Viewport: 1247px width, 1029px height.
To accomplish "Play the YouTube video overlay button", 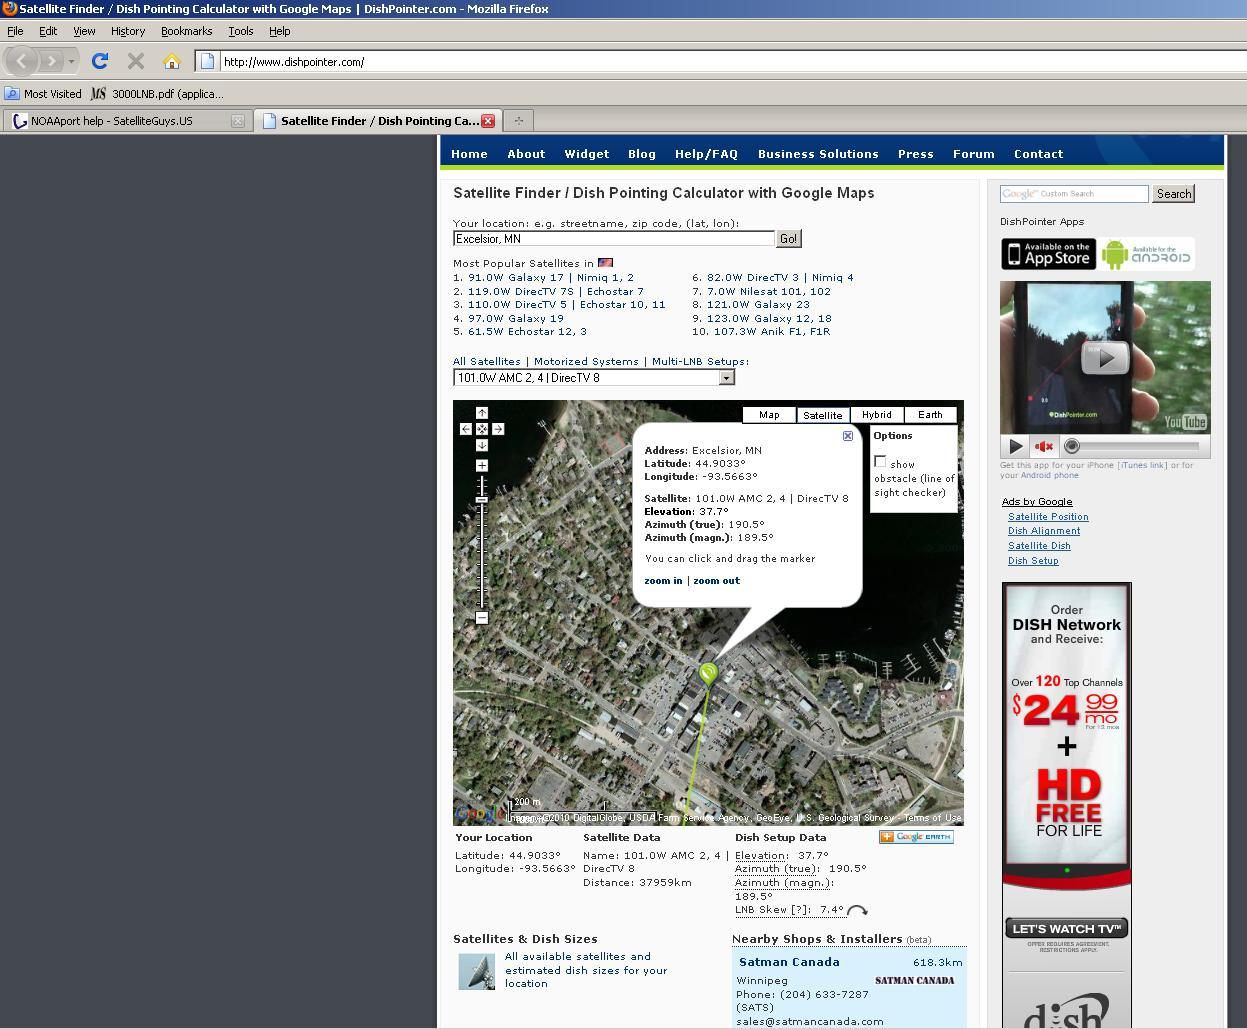I will click(1105, 358).
